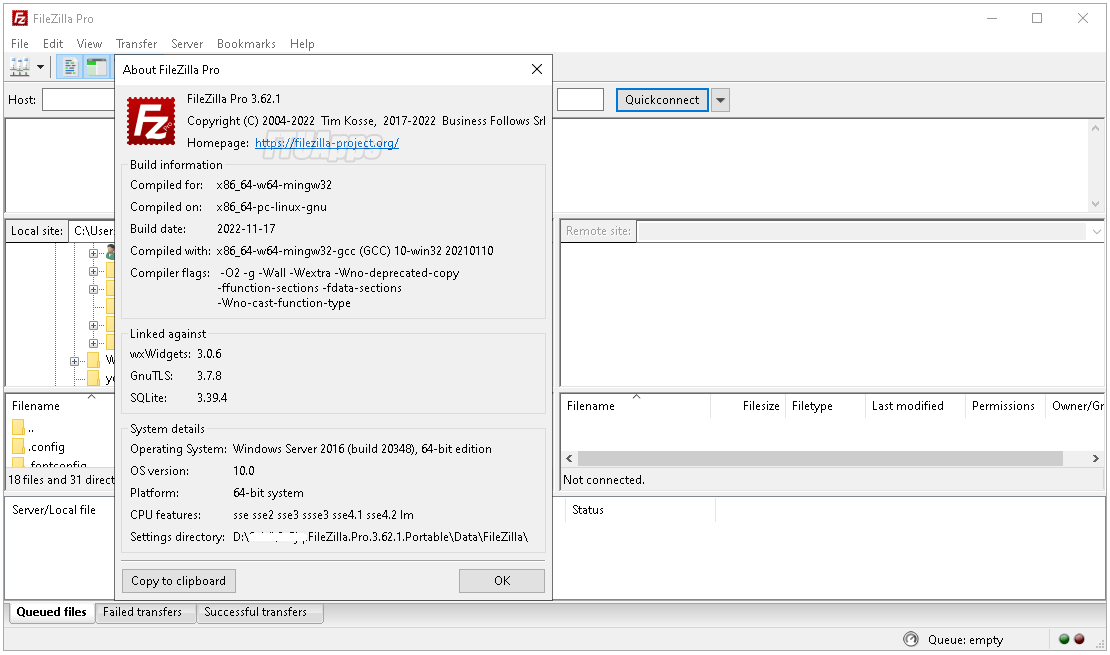Click OK to dismiss About dialog
The height and width of the screenshot is (655, 1110).
point(501,581)
